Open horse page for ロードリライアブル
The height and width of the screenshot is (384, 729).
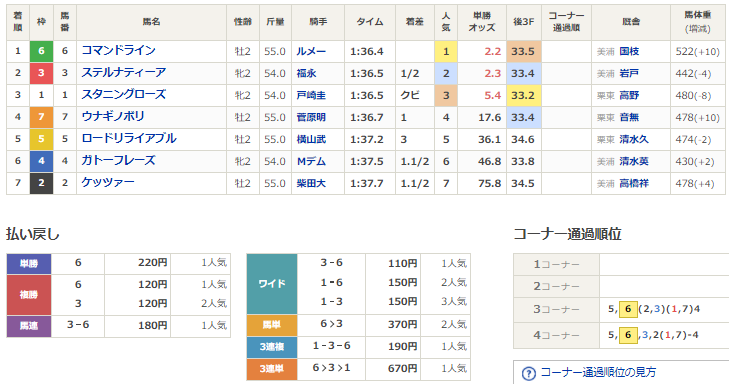129,139
